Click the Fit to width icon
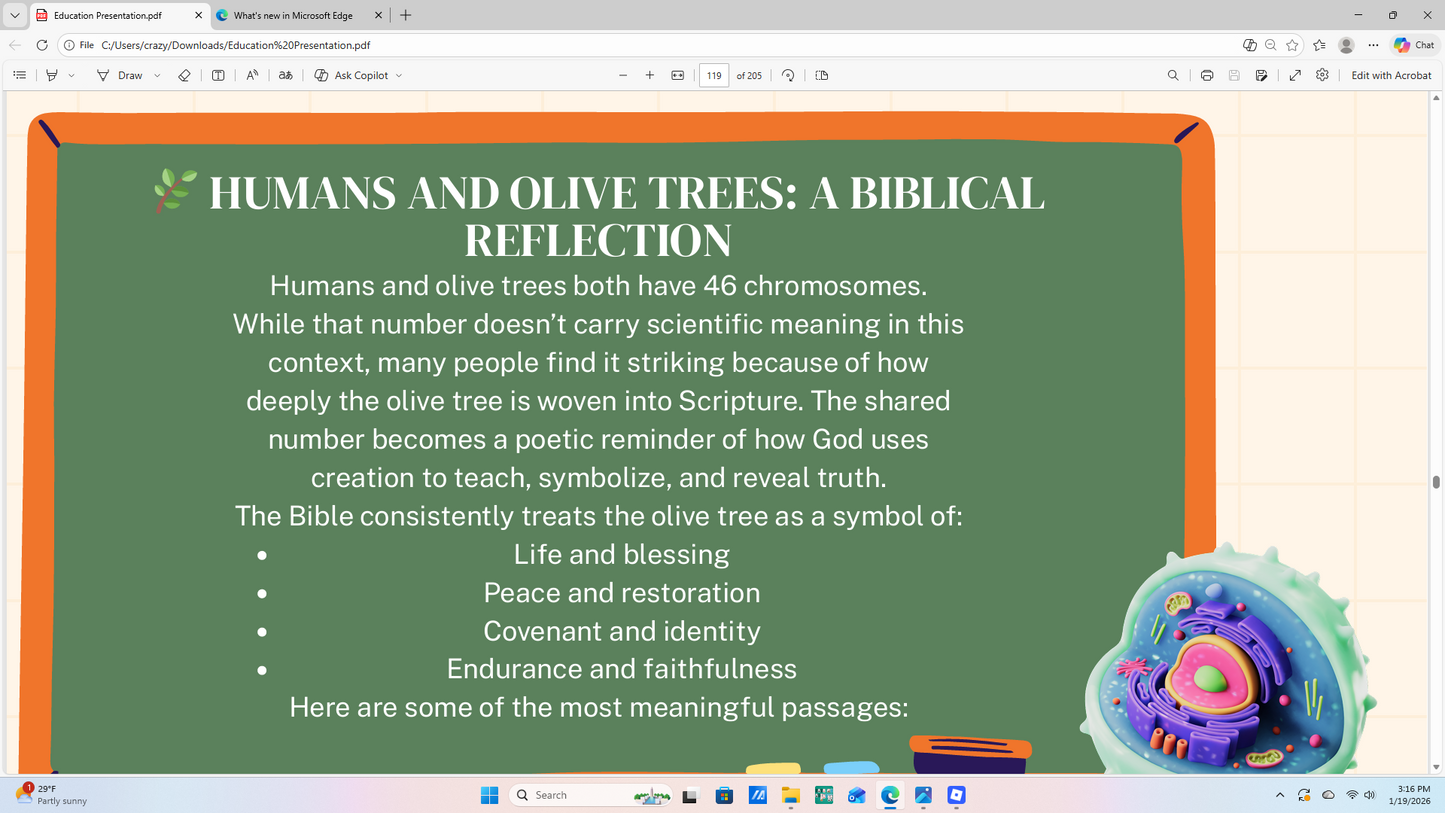 (x=678, y=75)
